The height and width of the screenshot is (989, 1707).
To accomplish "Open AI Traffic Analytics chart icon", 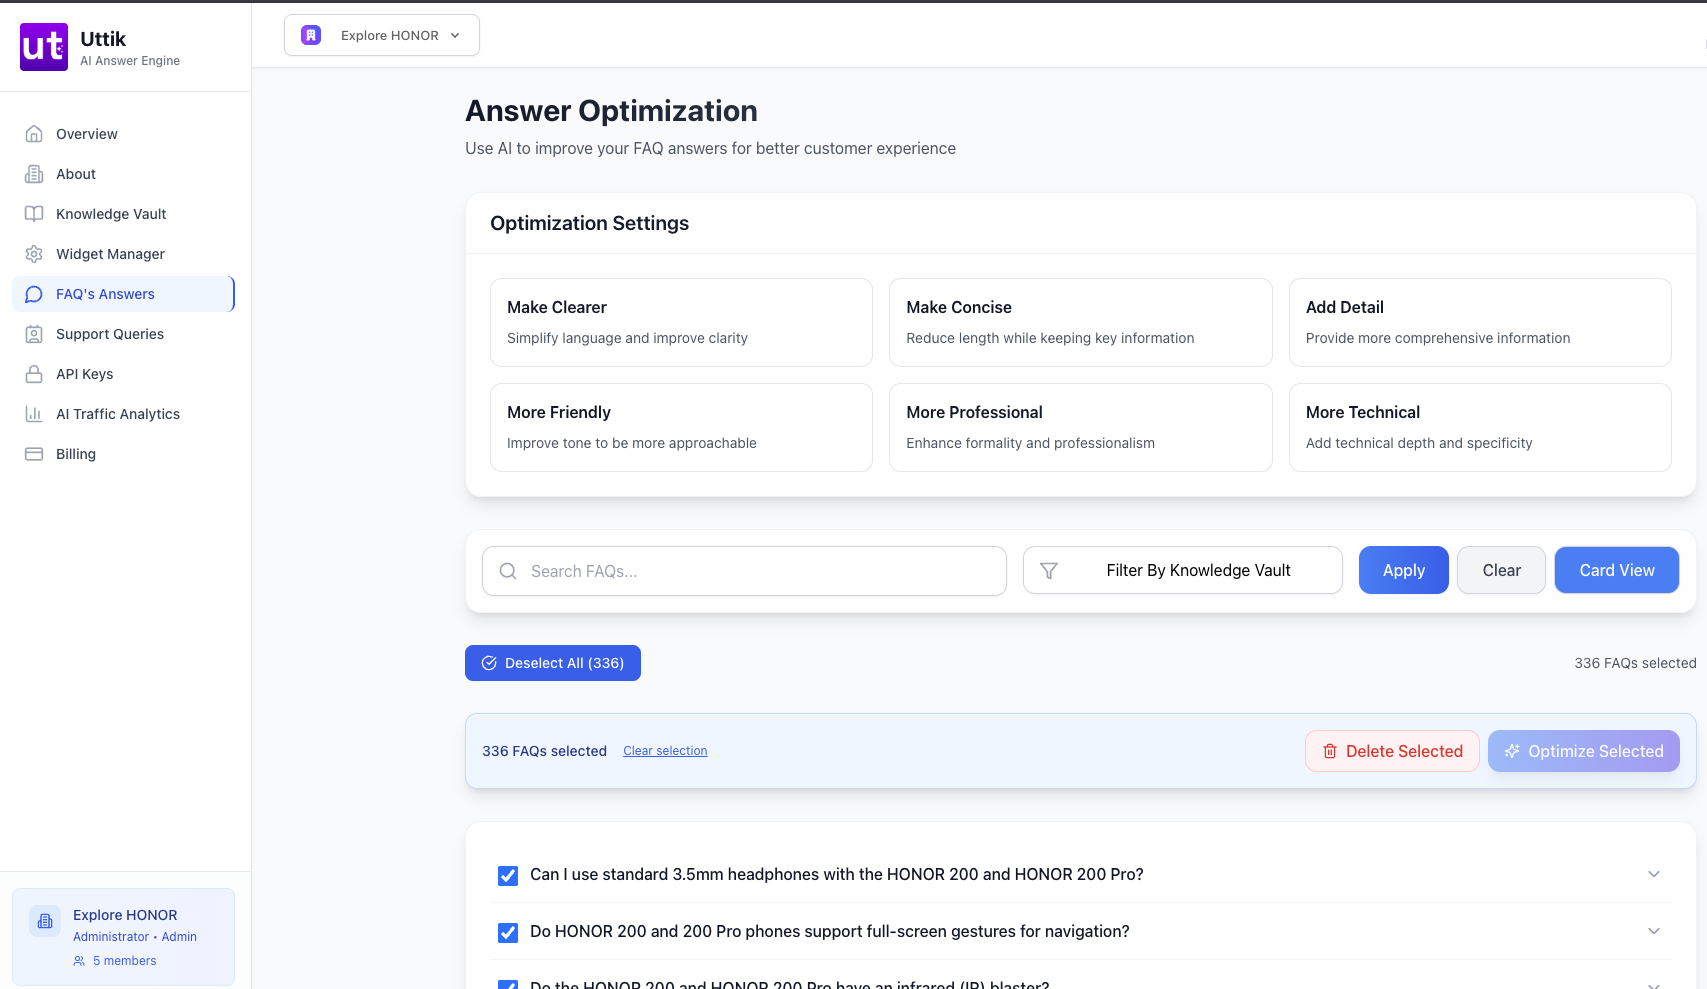I will (x=34, y=414).
